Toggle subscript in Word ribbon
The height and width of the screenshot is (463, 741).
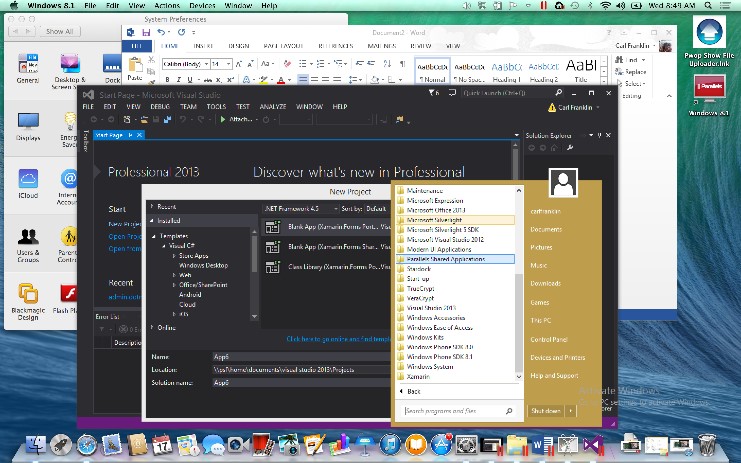click(218, 79)
